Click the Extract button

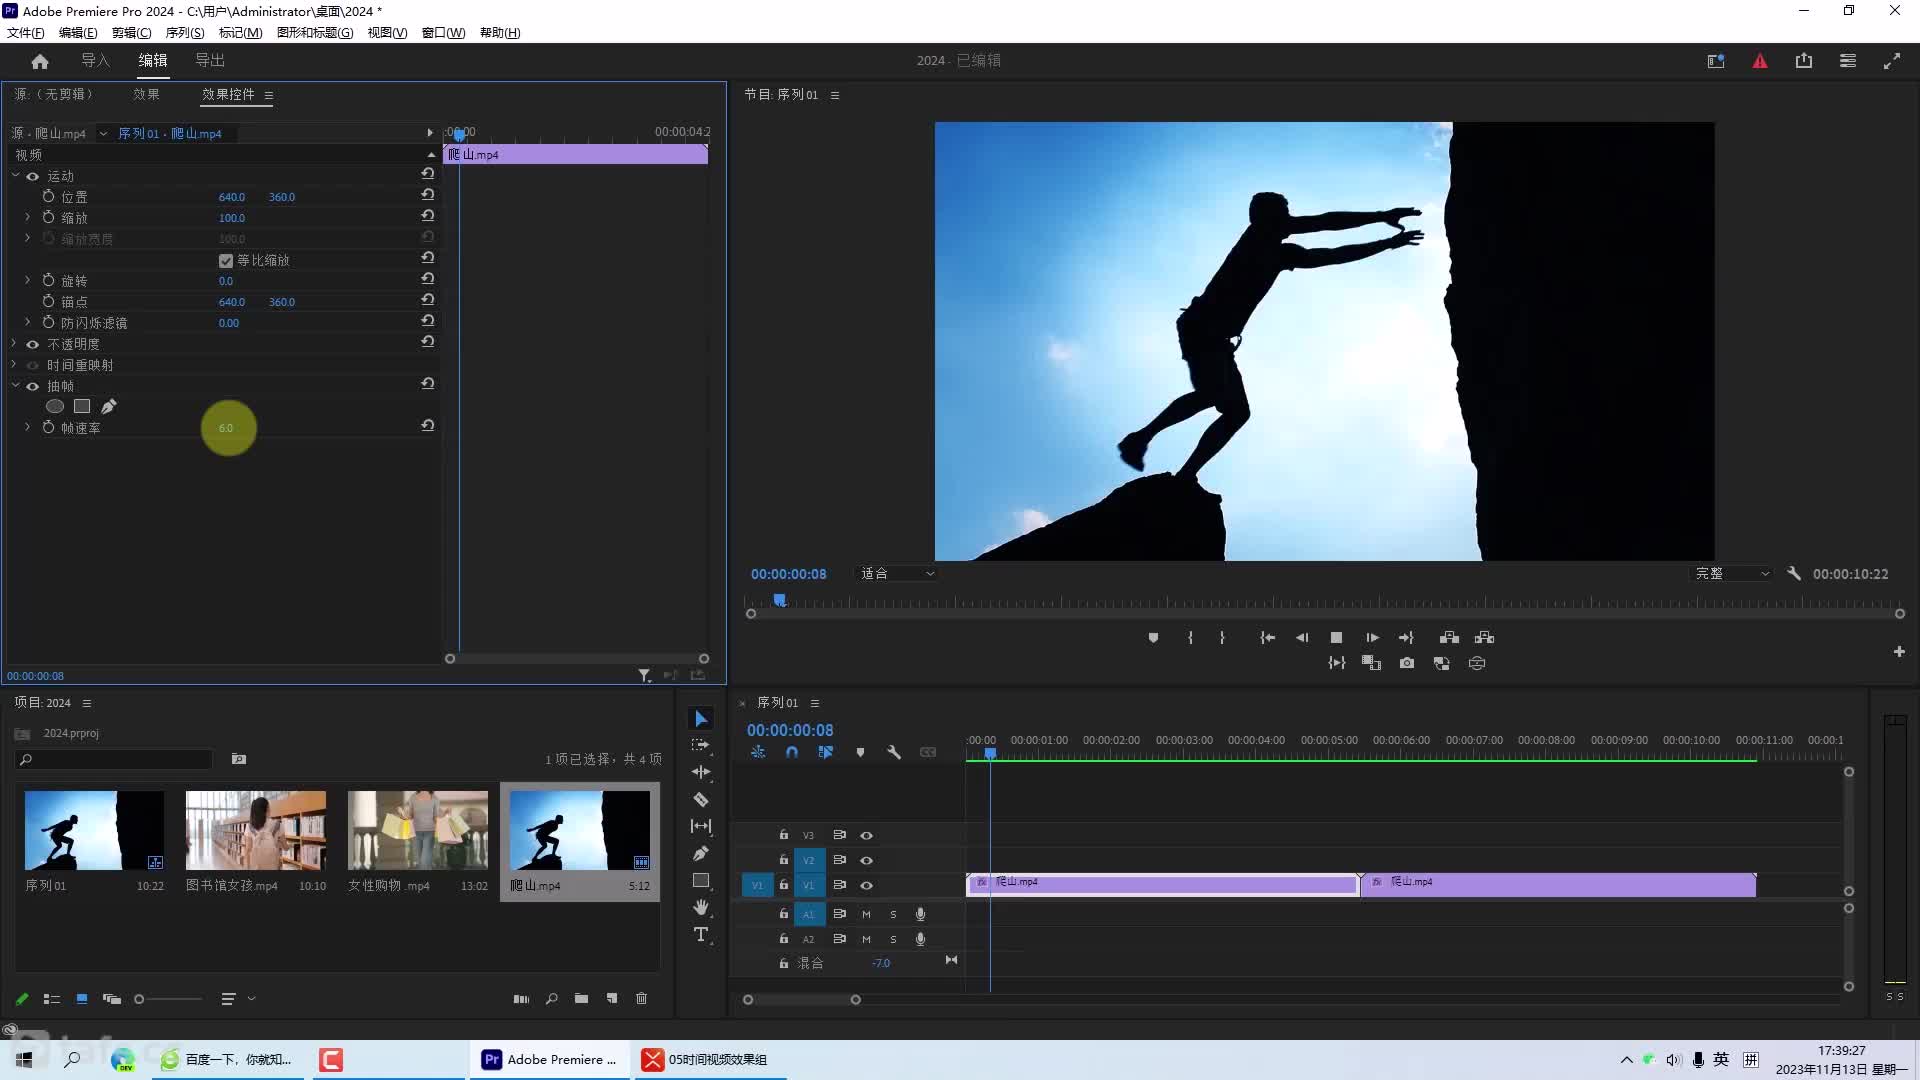(x=1484, y=637)
